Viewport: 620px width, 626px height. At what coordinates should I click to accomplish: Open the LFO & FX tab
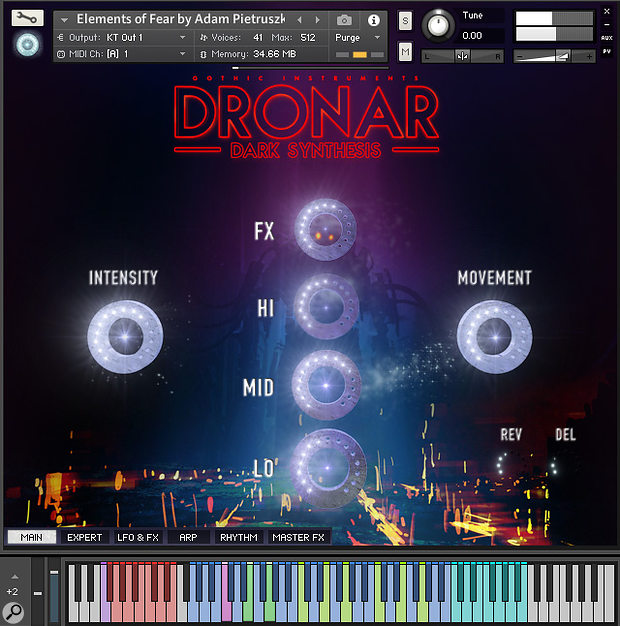pos(138,537)
